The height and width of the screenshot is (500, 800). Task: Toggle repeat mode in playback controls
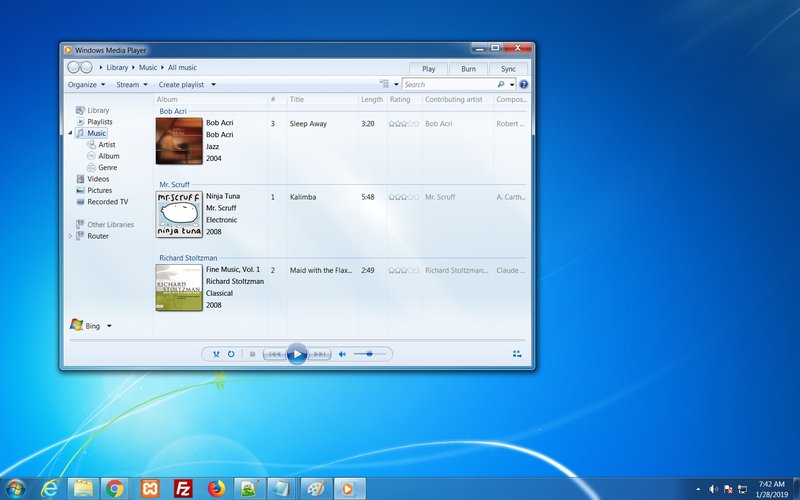231,354
